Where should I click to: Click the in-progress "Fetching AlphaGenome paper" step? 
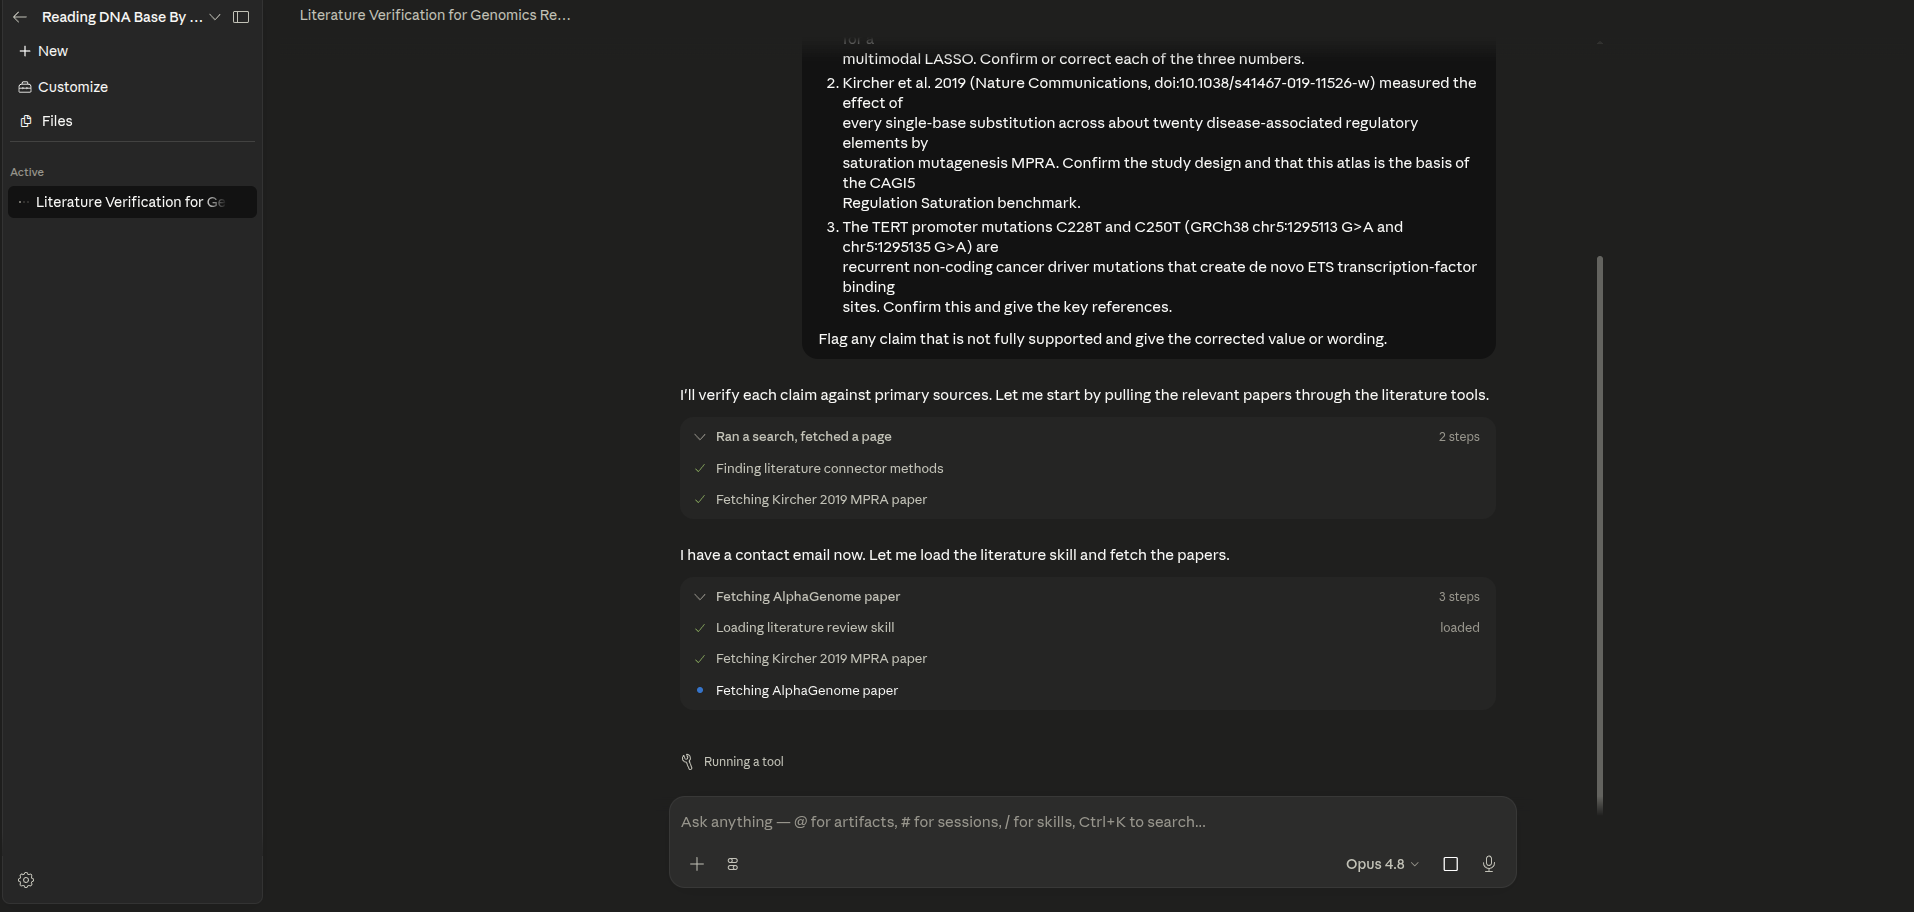[807, 691]
